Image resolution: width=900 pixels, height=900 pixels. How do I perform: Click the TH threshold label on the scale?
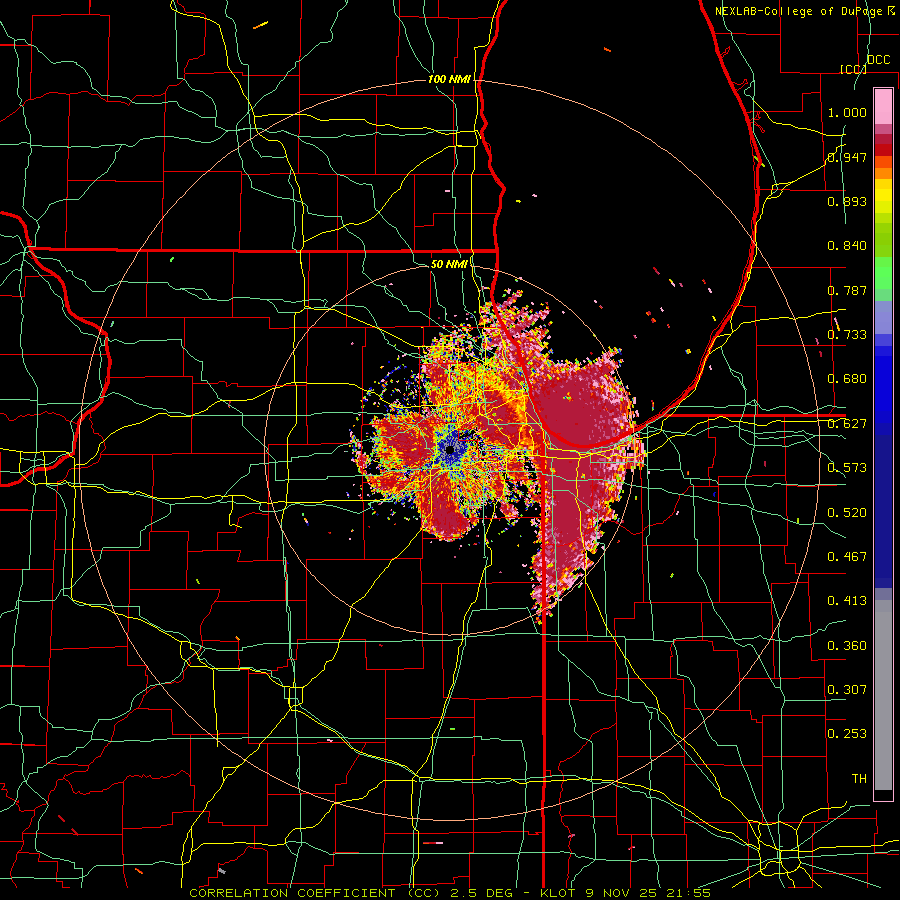click(x=859, y=779)
